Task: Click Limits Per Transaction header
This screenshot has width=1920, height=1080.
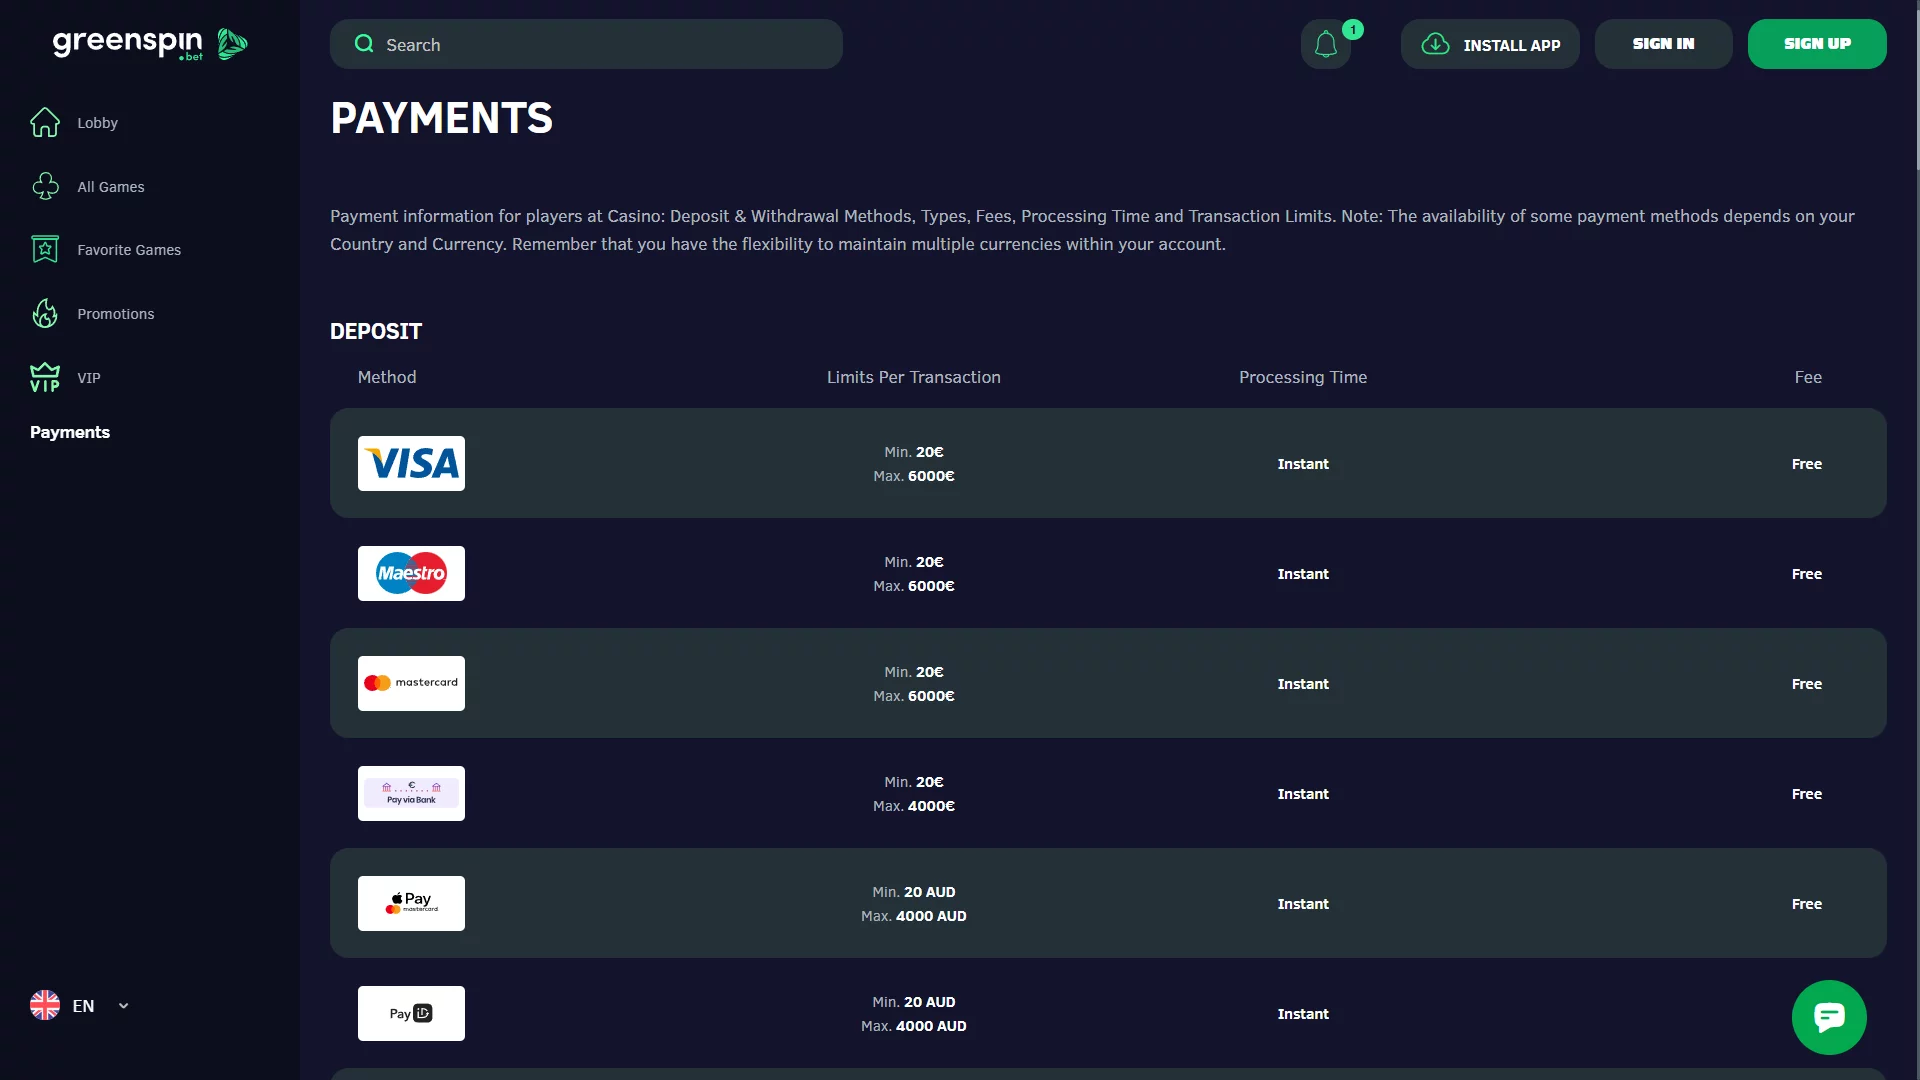Action: [913, 377]
